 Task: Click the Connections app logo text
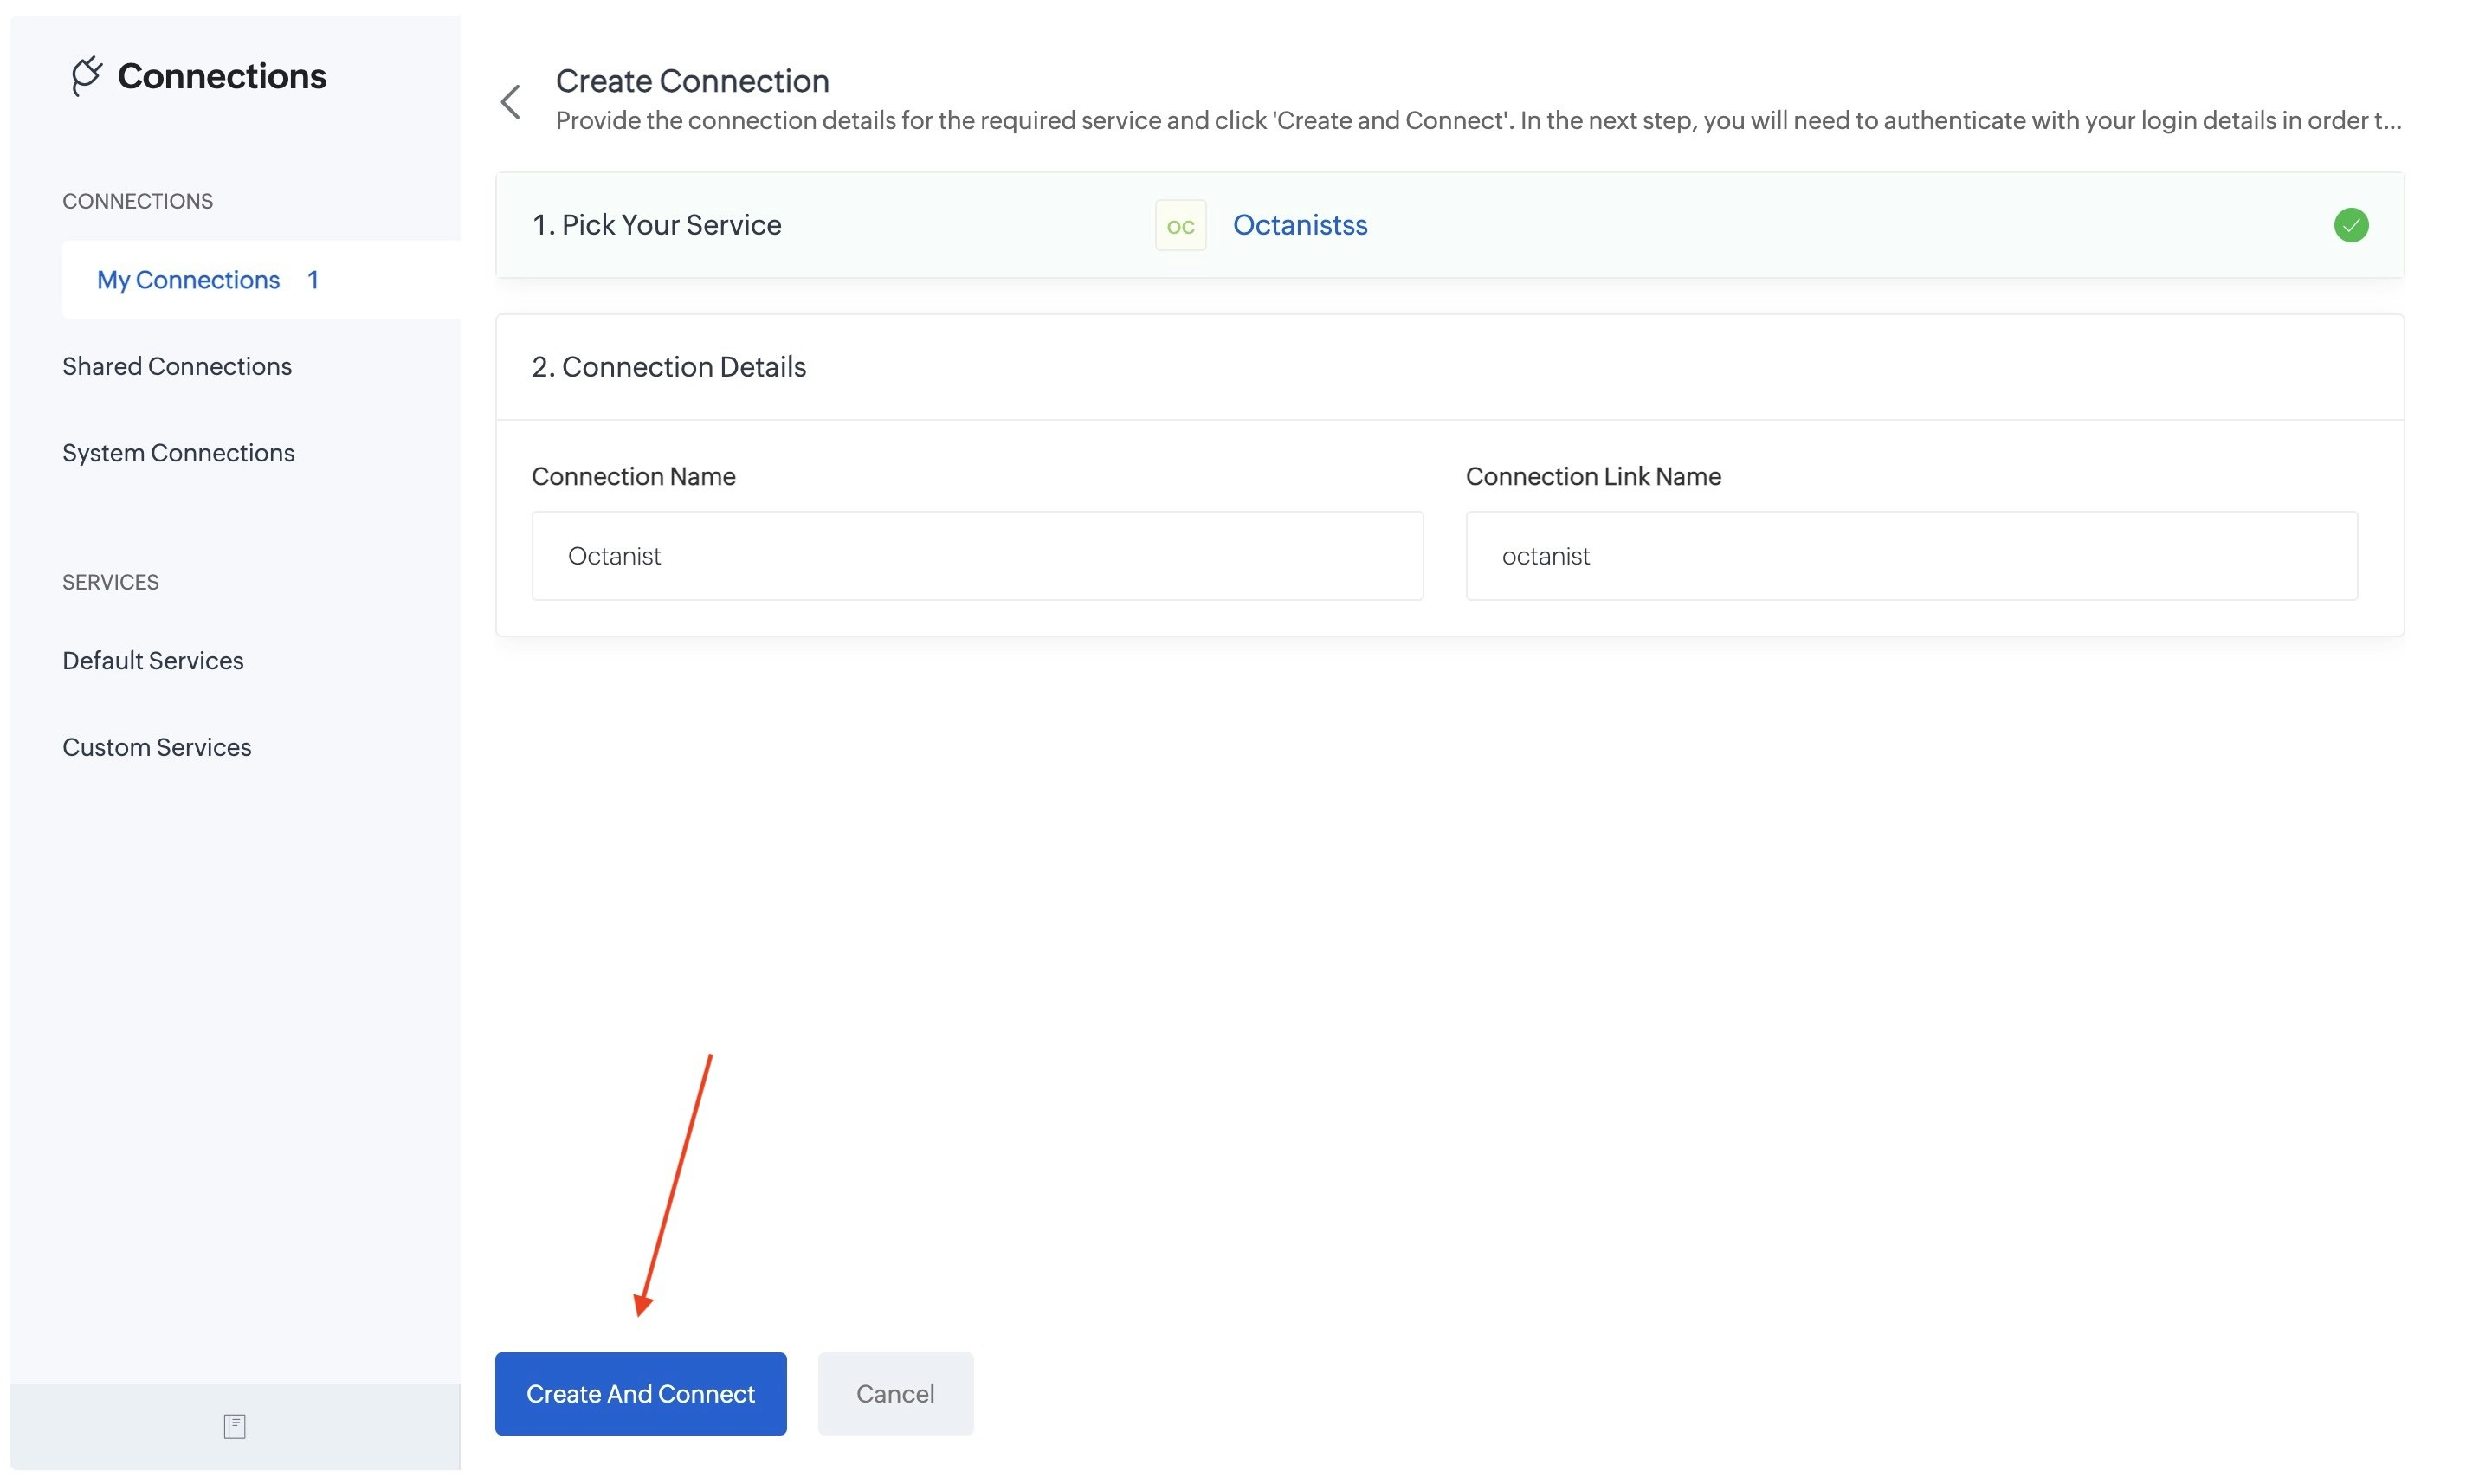tap(222, 75)
